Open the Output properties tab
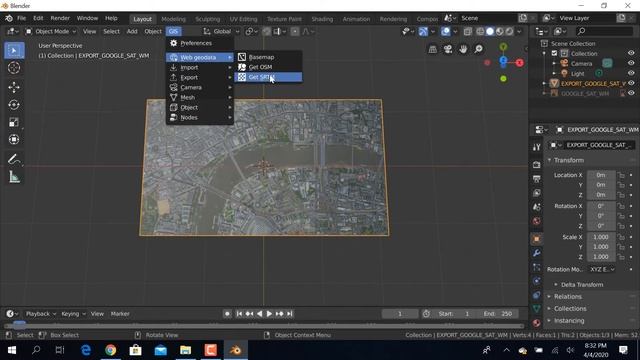Image resolution: width=640 pixels, height=360 pixels. click(x=536, y=179)
